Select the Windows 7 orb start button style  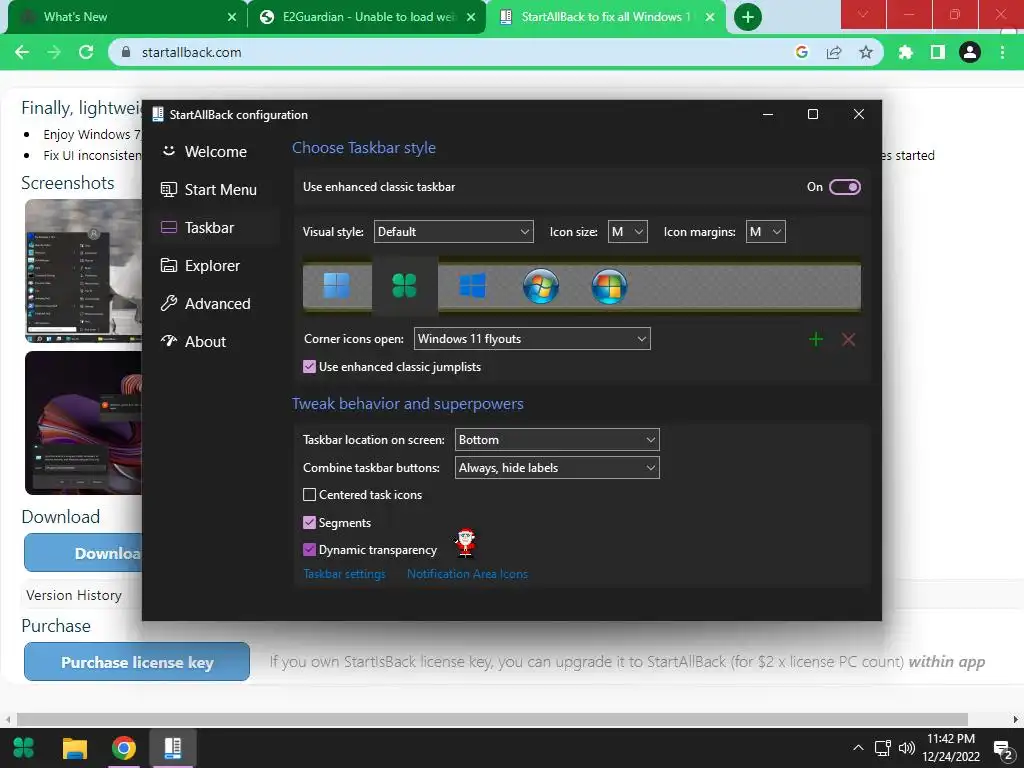pos(541,286)
